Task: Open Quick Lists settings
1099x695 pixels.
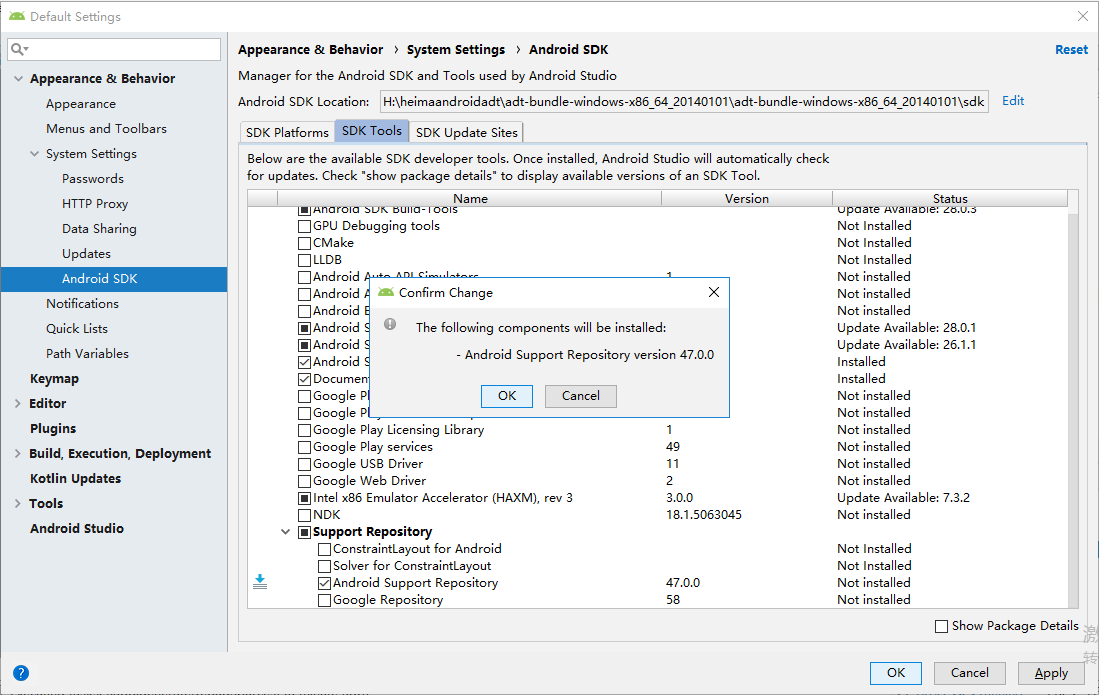Action: click(76, 329)
